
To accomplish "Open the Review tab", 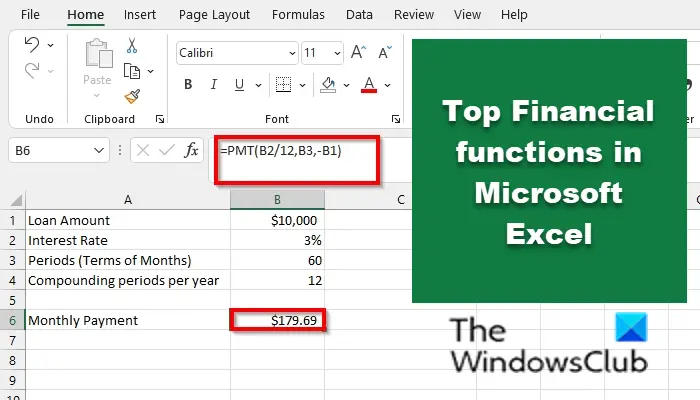I will 414,15.
